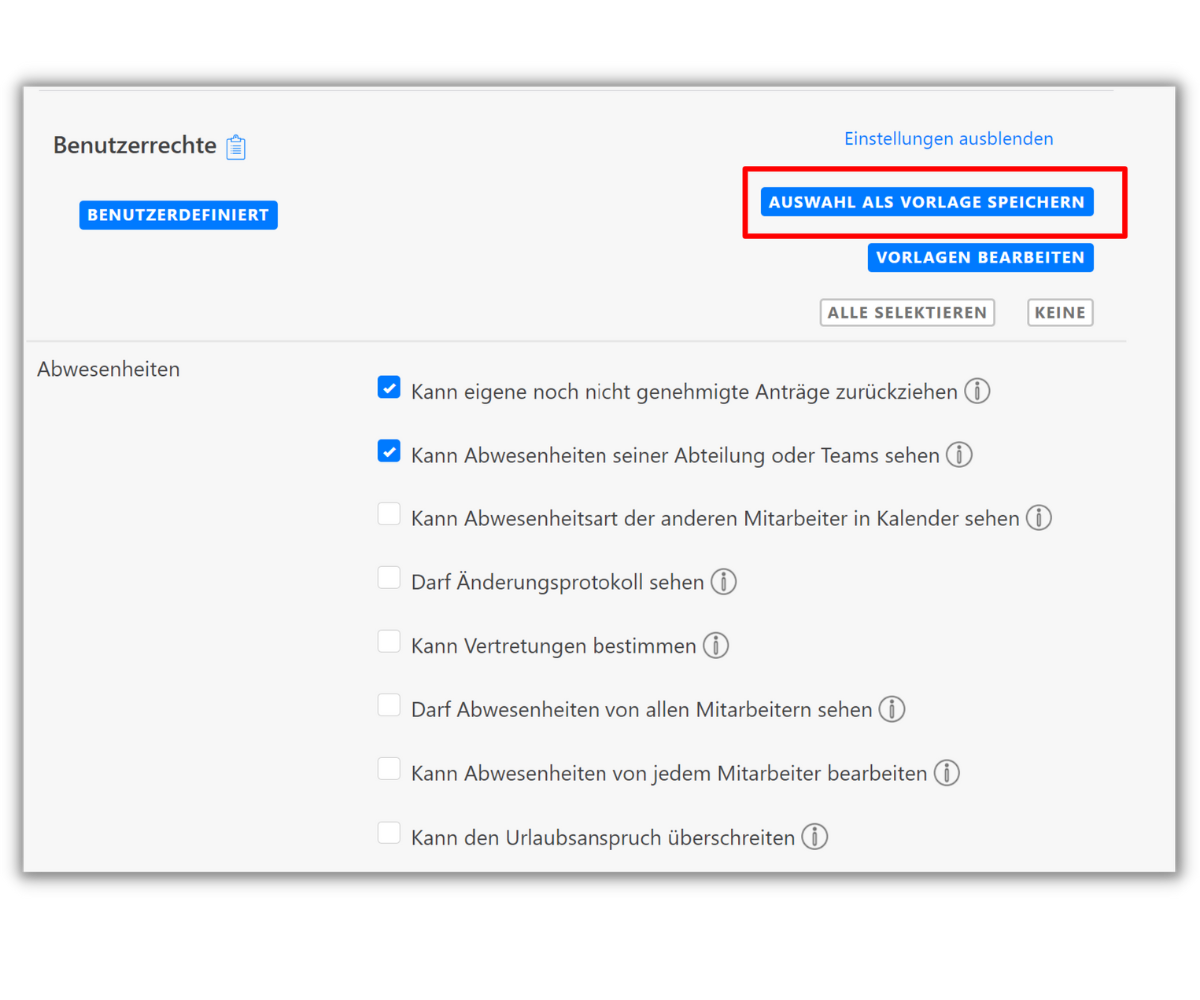Open info tooltip for 'Kann eigene Anträge zurückziehen'

point(977,391)
